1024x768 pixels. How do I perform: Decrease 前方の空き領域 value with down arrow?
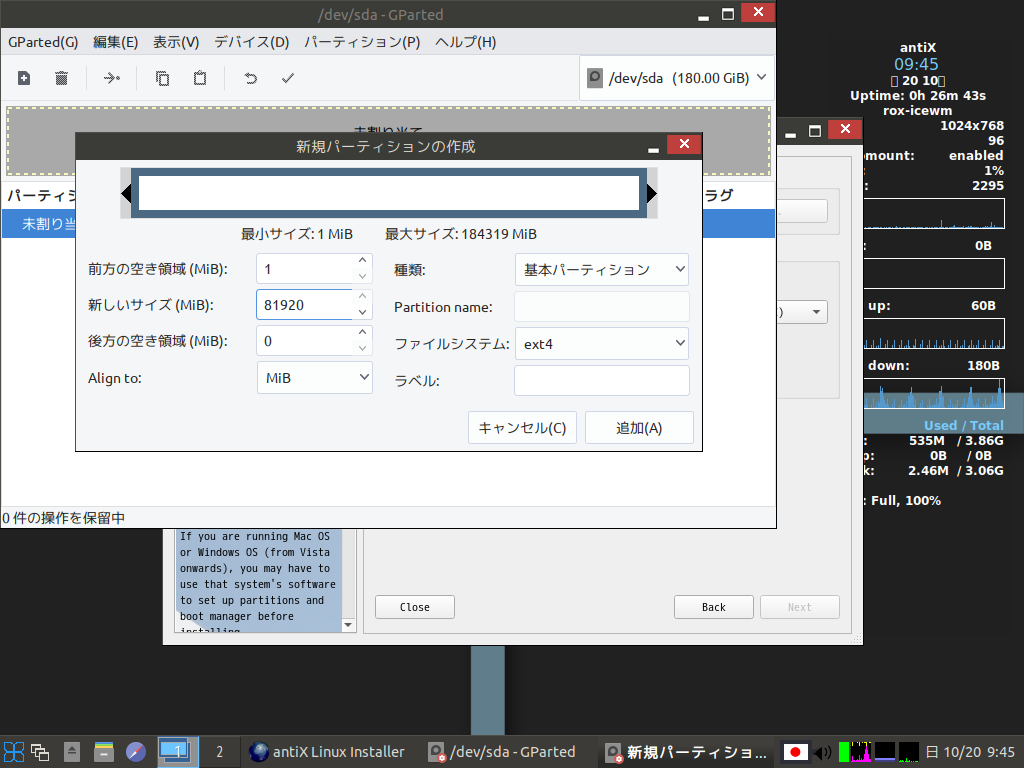click(x=362, y=276)
